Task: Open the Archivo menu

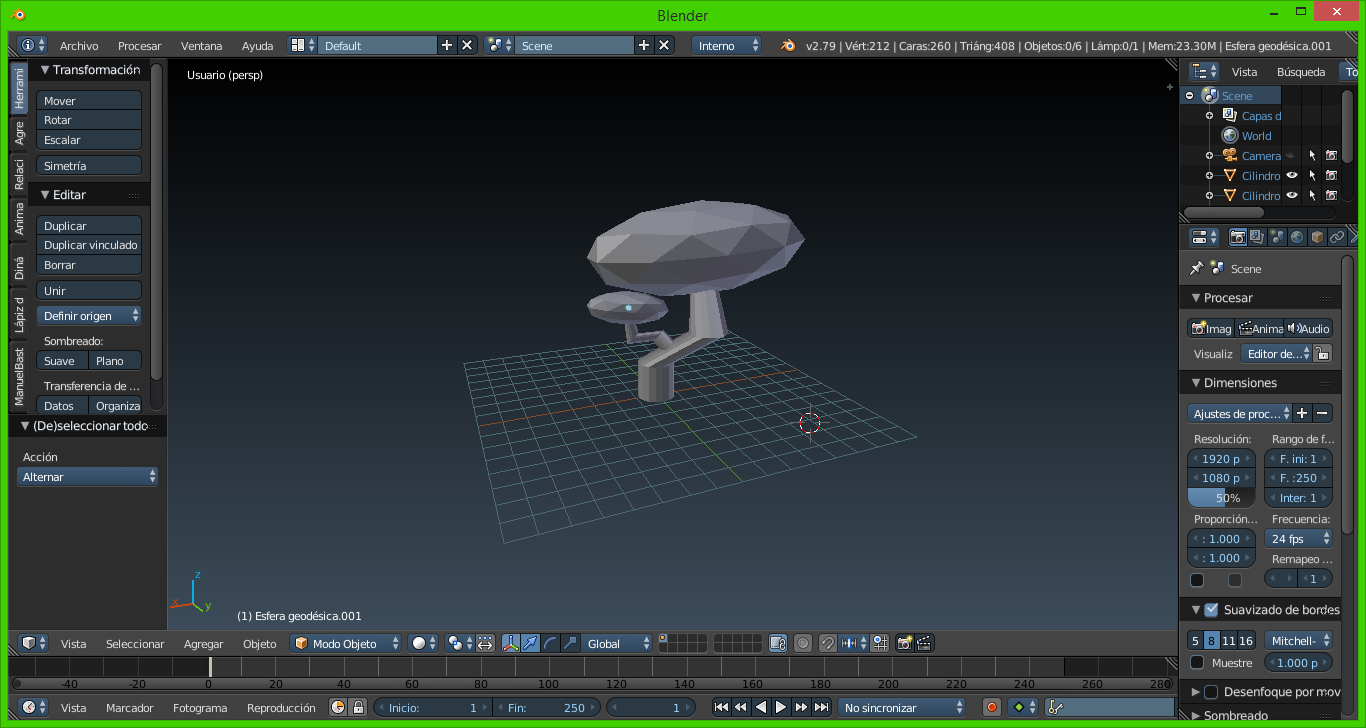Action: pos(79,46)
